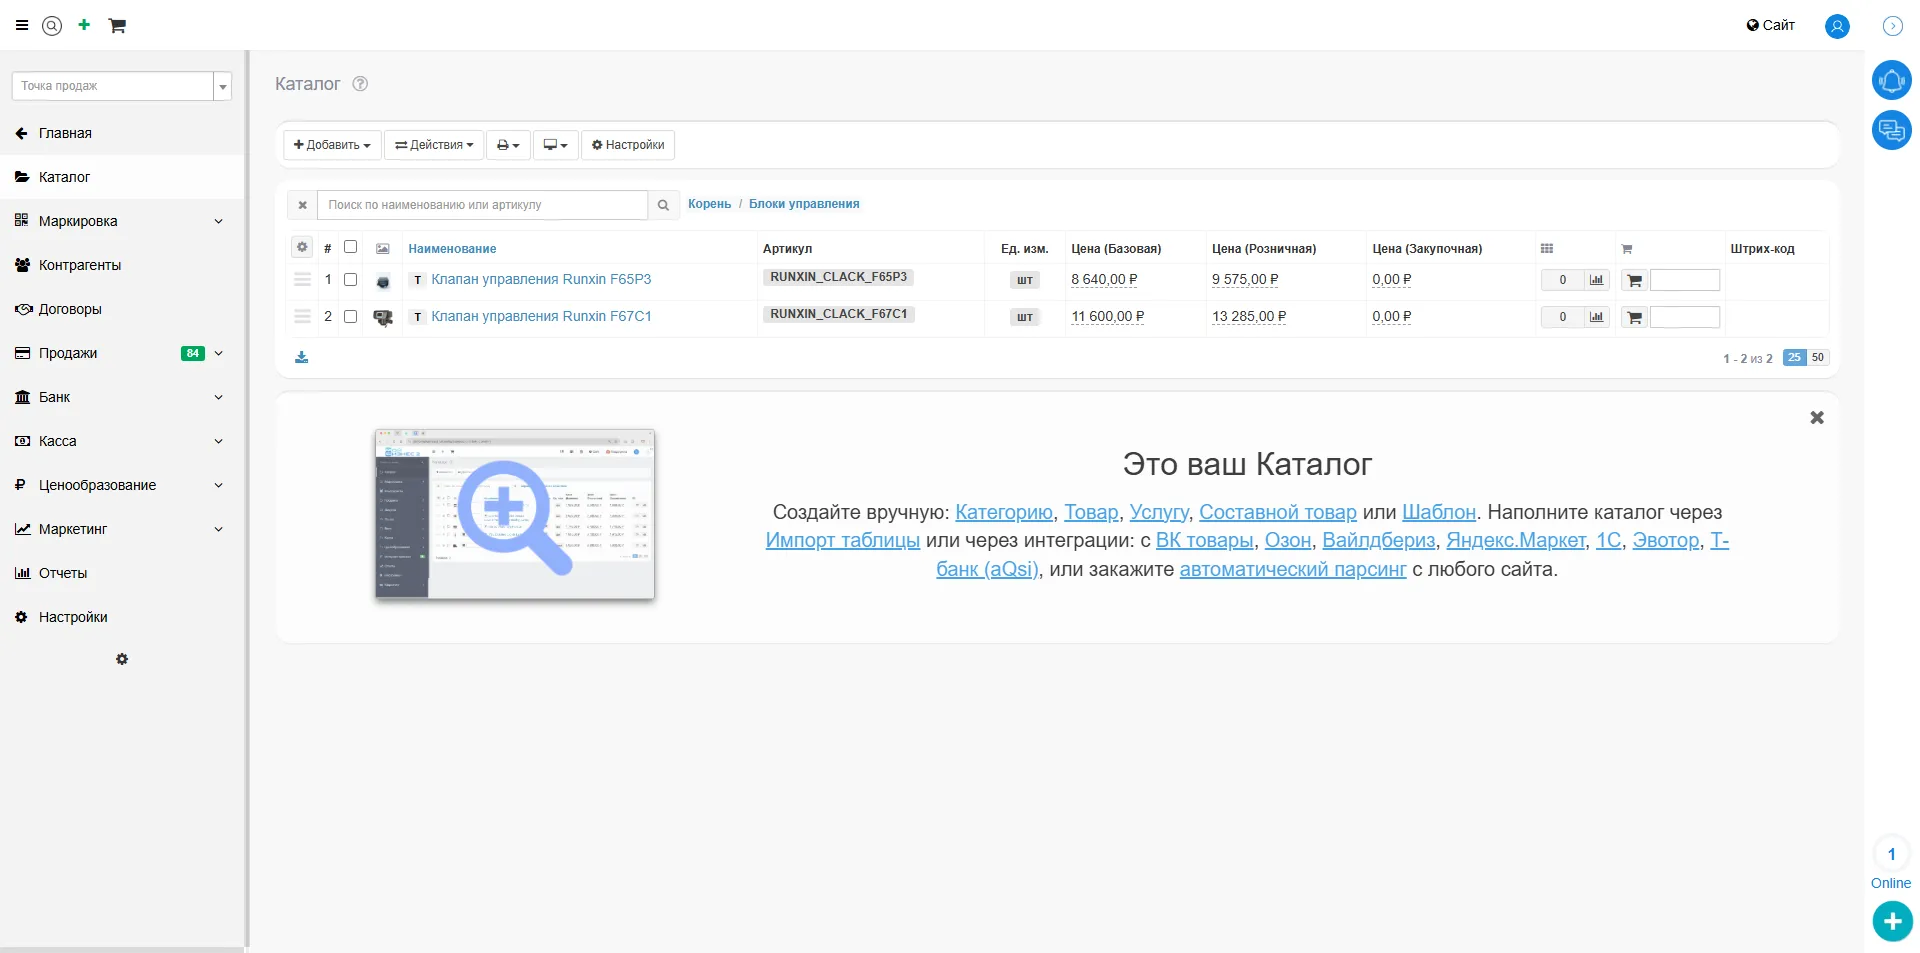The height and width of the screenshot is (953, 1920).
Task: Open the user profile avatar icon
Action: 1837,26
